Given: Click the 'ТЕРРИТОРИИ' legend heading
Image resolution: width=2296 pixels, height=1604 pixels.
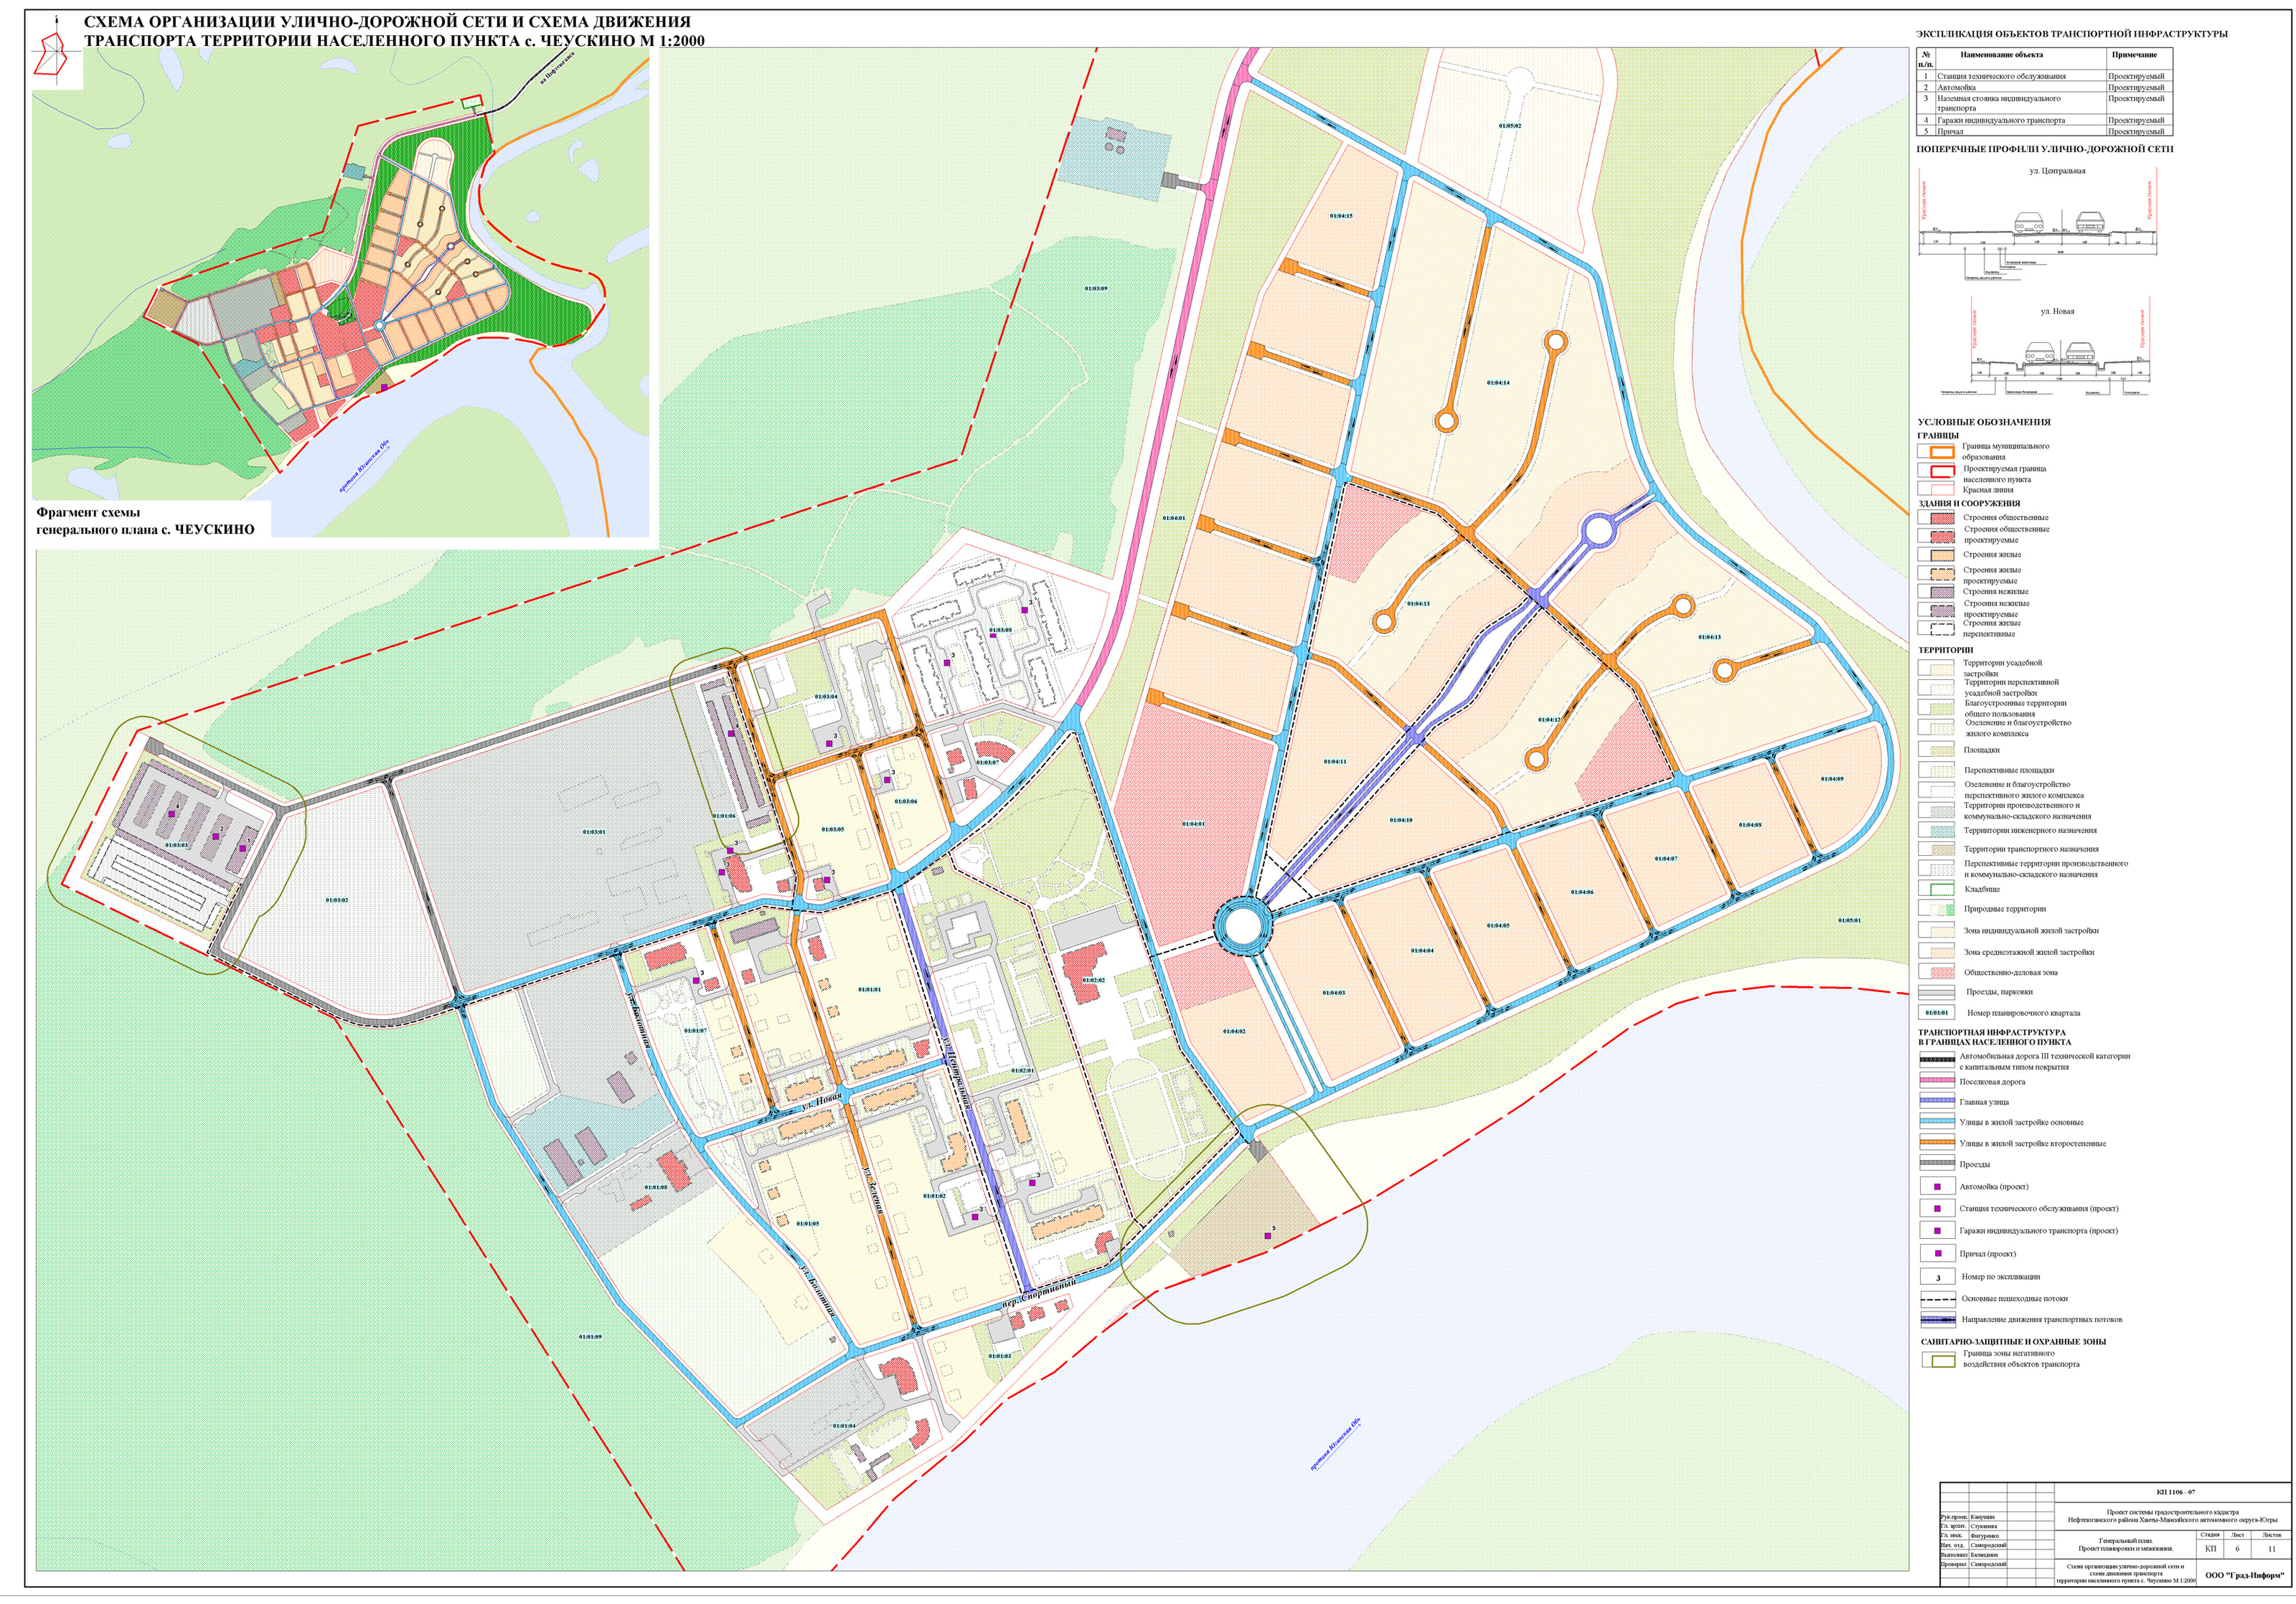Looking at the screenshot, I should [1945, 649].
